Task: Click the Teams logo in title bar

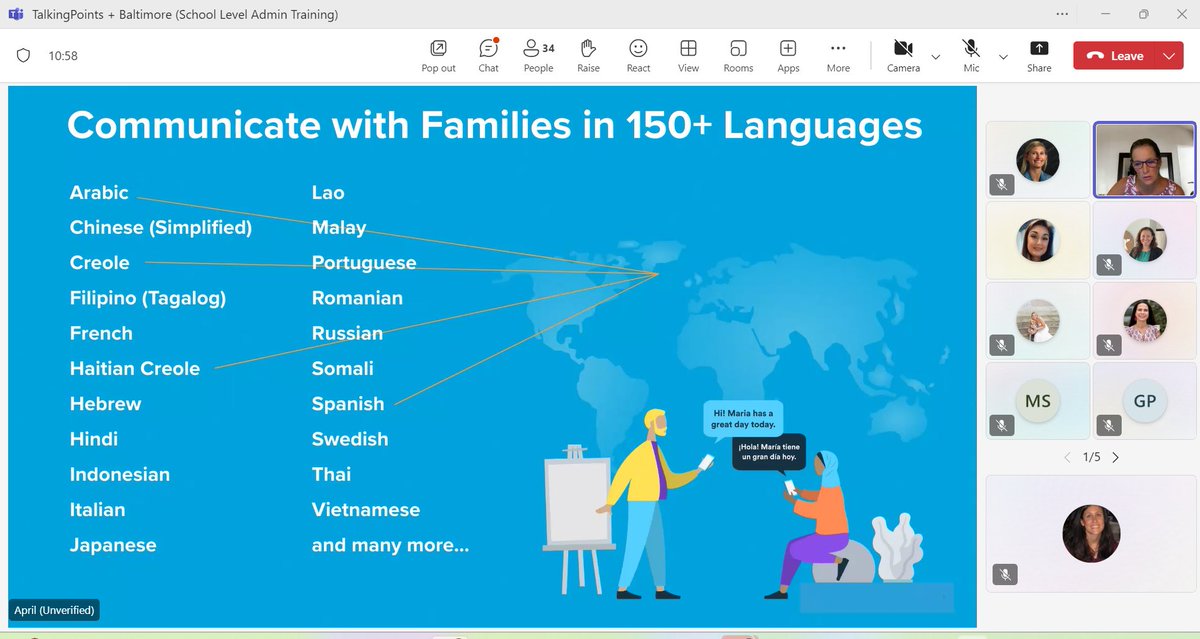Action: click(x=15, y=14)
